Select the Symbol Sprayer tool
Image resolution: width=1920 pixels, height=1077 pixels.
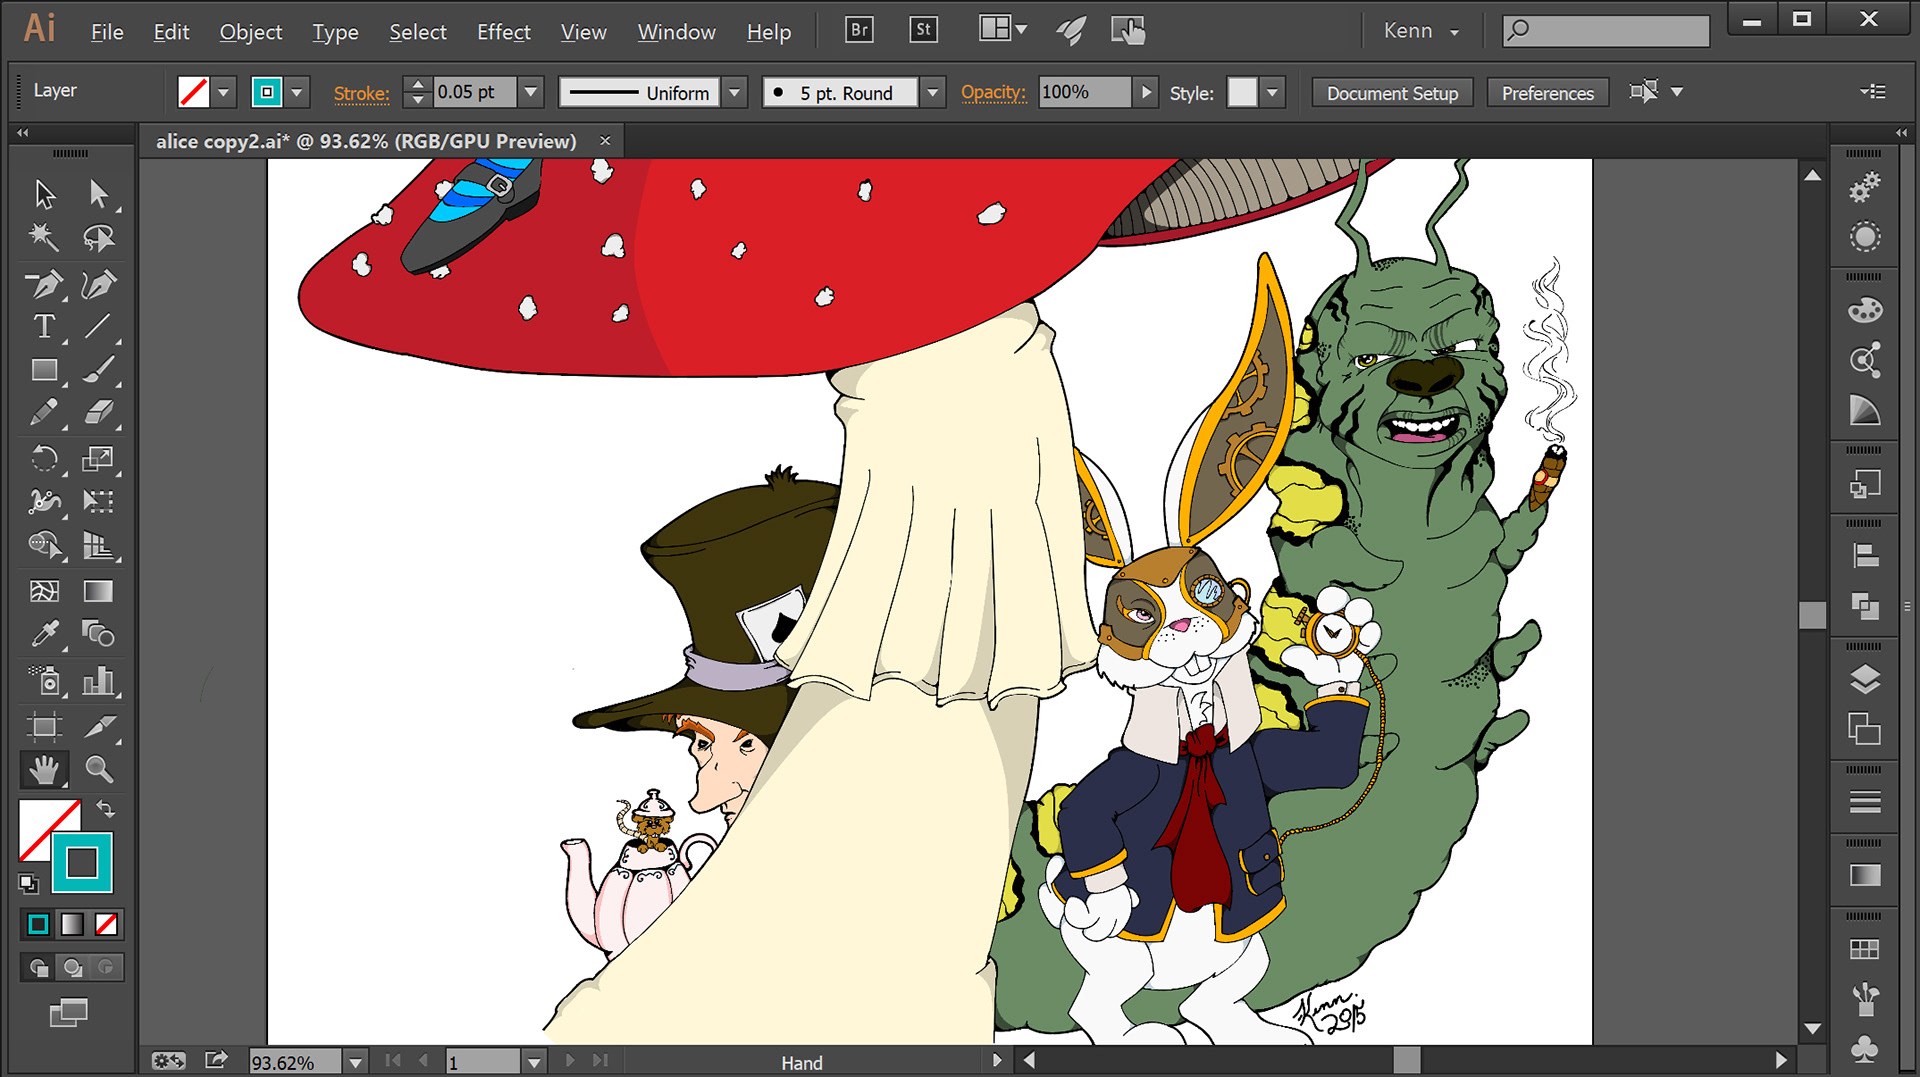44,681
